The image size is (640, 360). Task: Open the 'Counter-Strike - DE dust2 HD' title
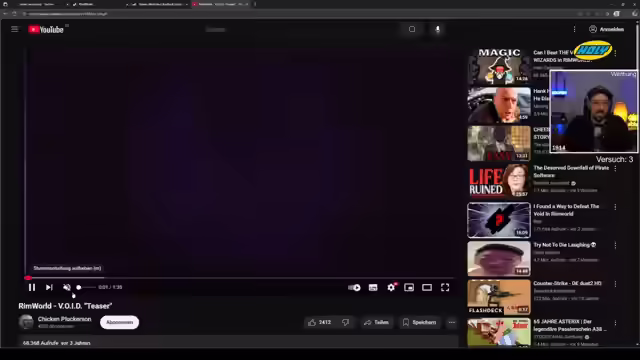pyautogui.click(x=567, y=283)
